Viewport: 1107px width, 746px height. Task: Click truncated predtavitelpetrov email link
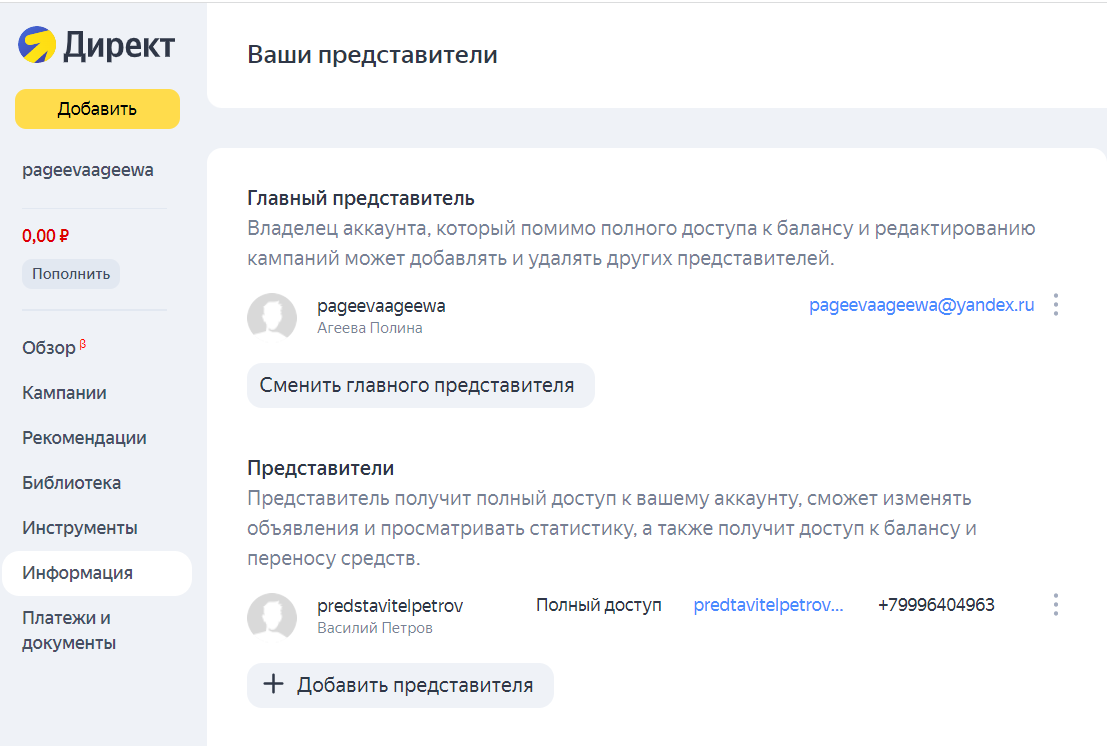pos(768,605)
